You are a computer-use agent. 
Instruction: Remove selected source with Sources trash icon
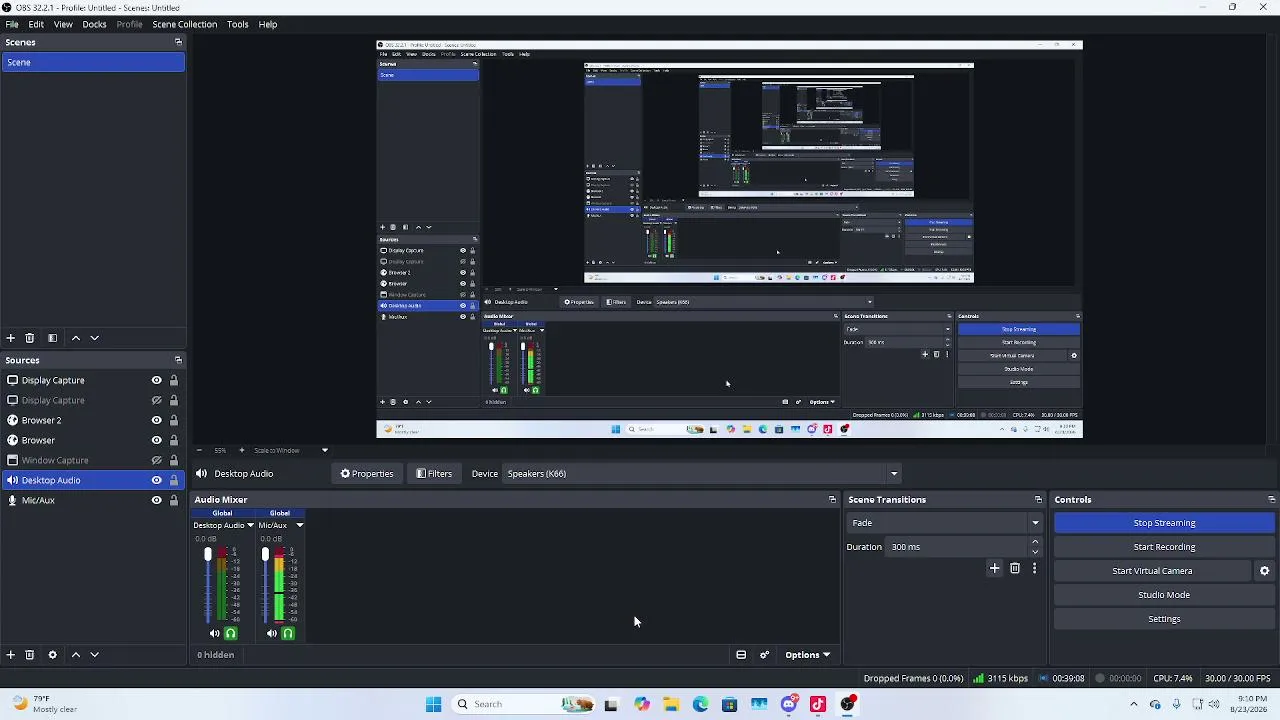click(30, 655)
